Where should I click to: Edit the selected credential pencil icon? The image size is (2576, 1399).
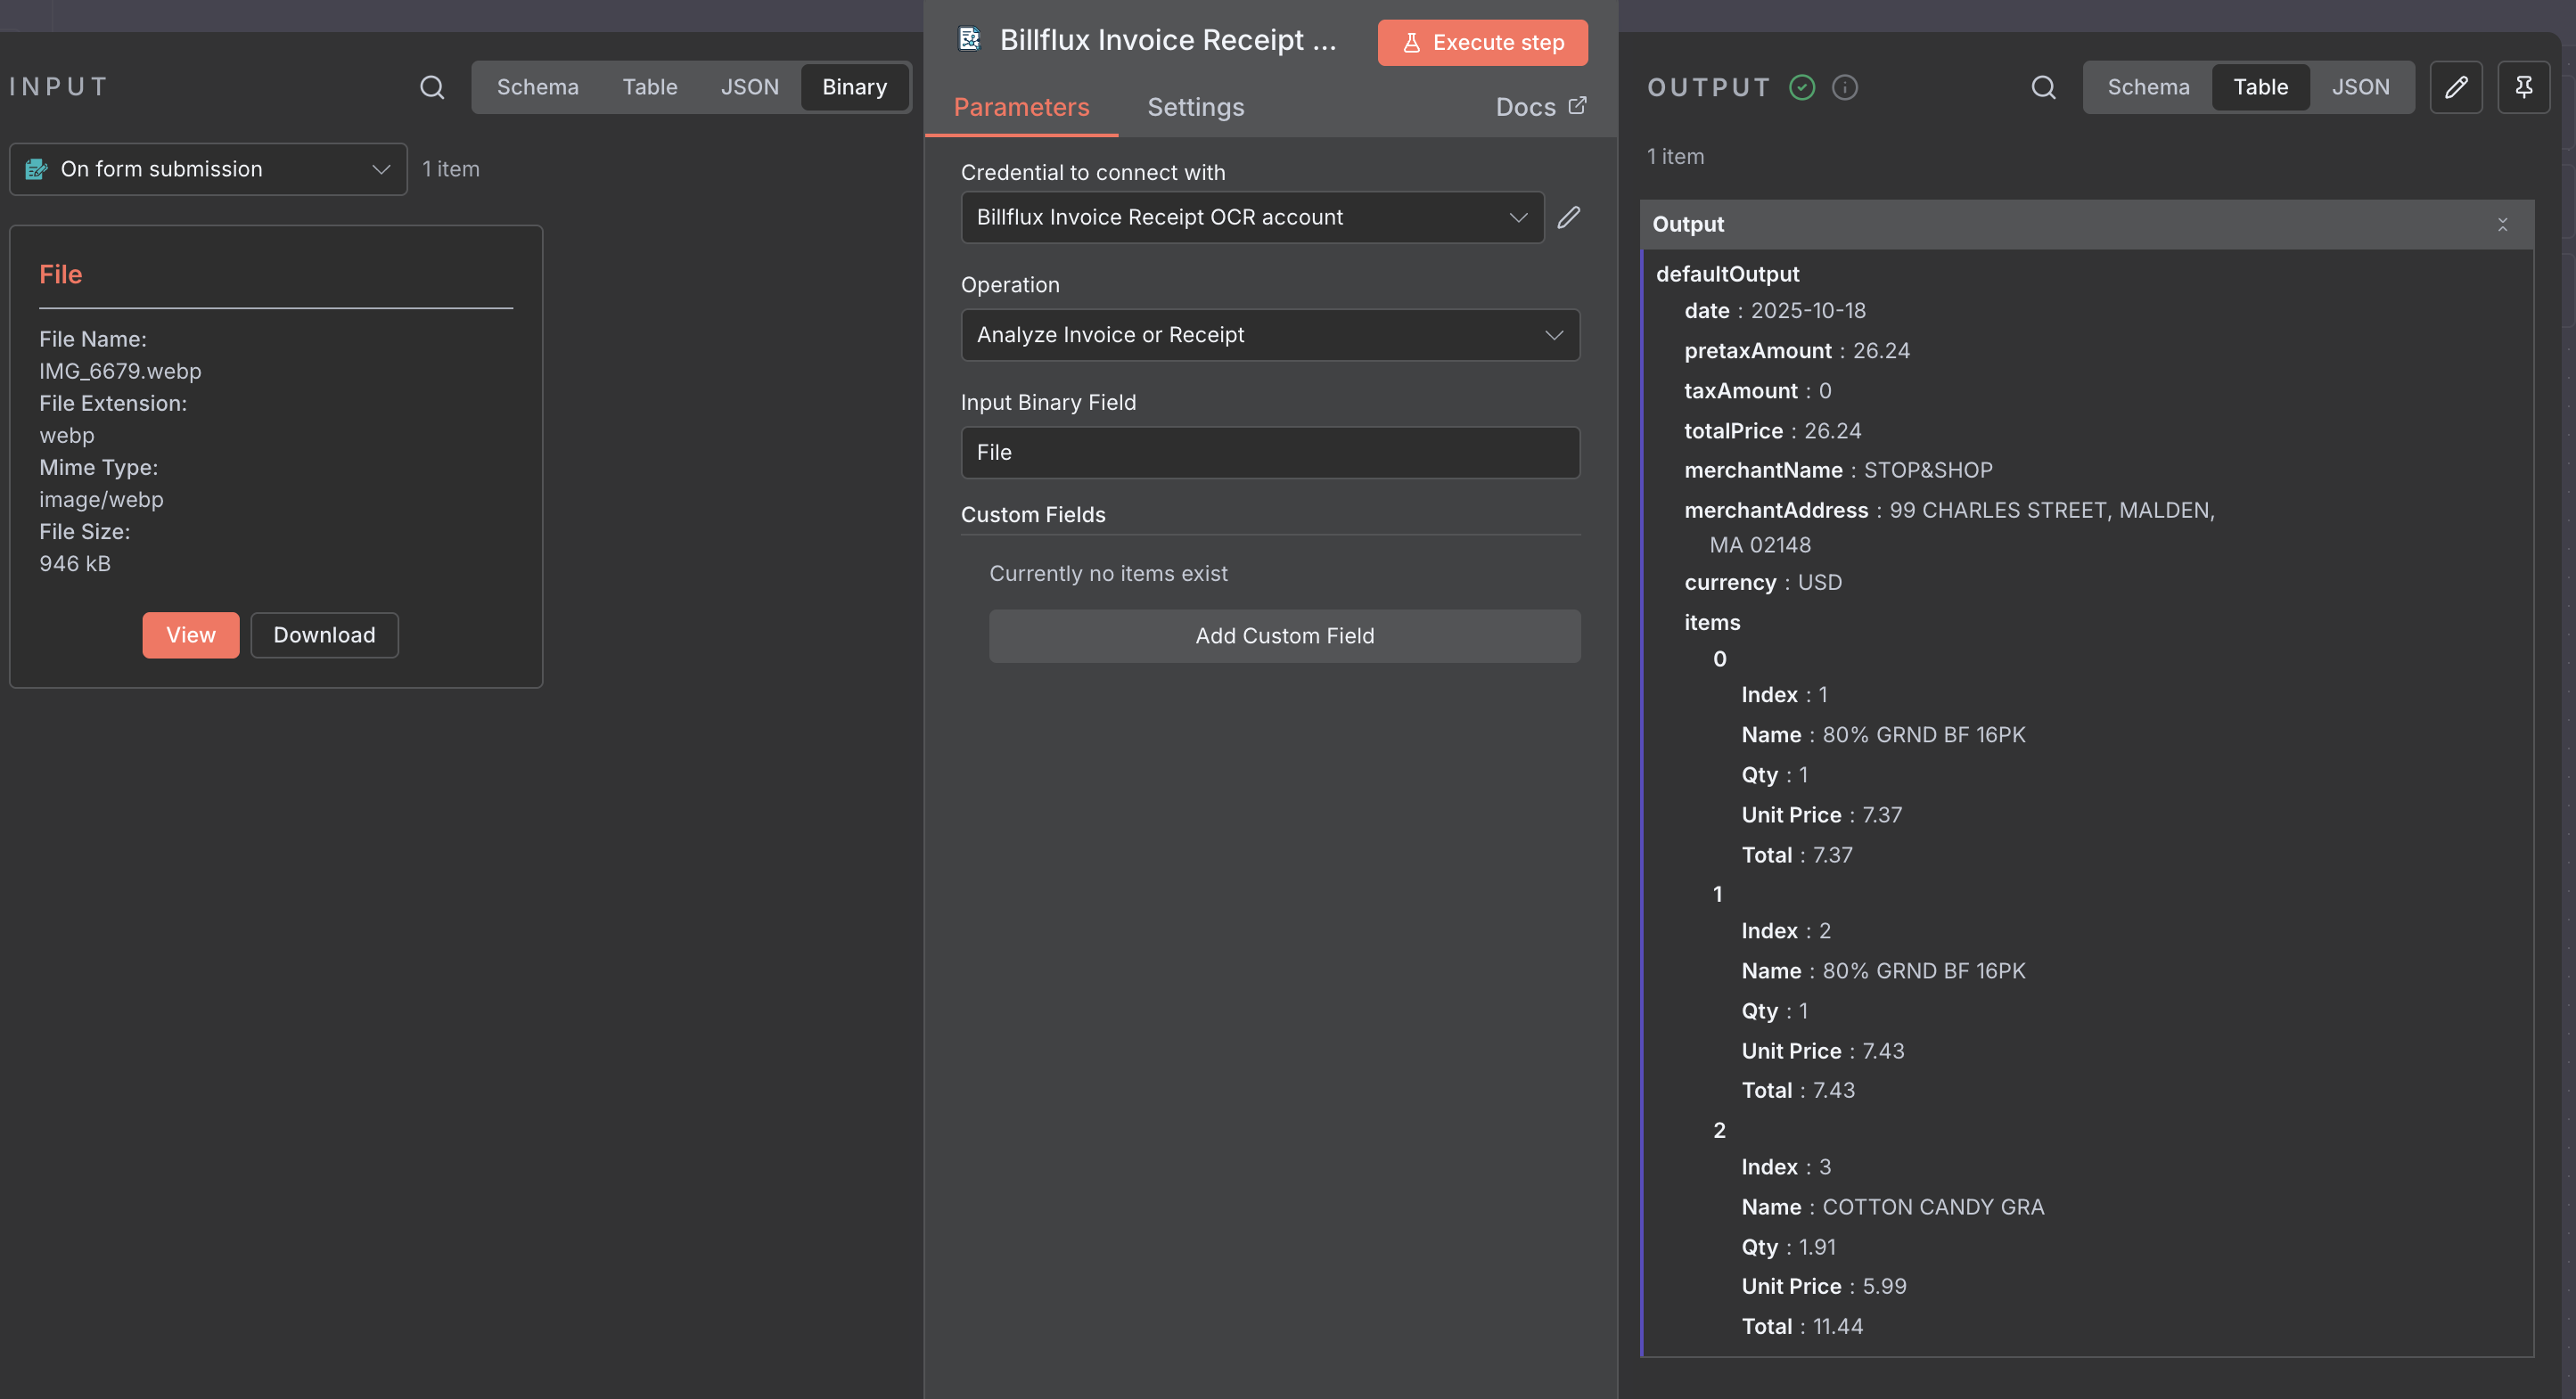click(x=1568, y=217)
